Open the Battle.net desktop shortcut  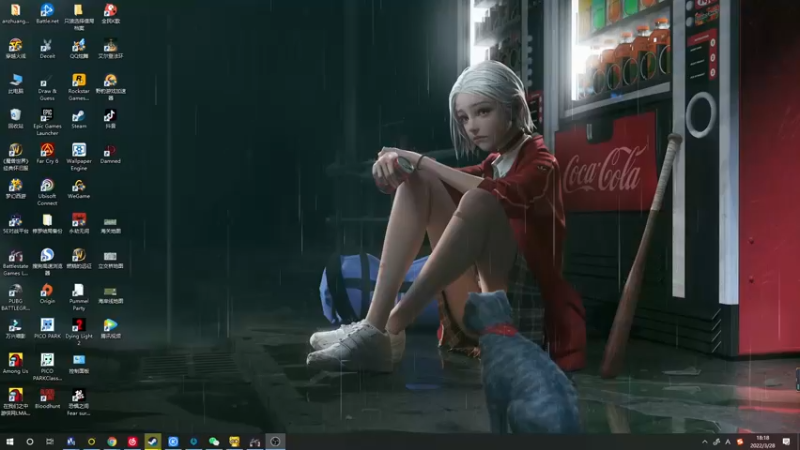[47, 14]
